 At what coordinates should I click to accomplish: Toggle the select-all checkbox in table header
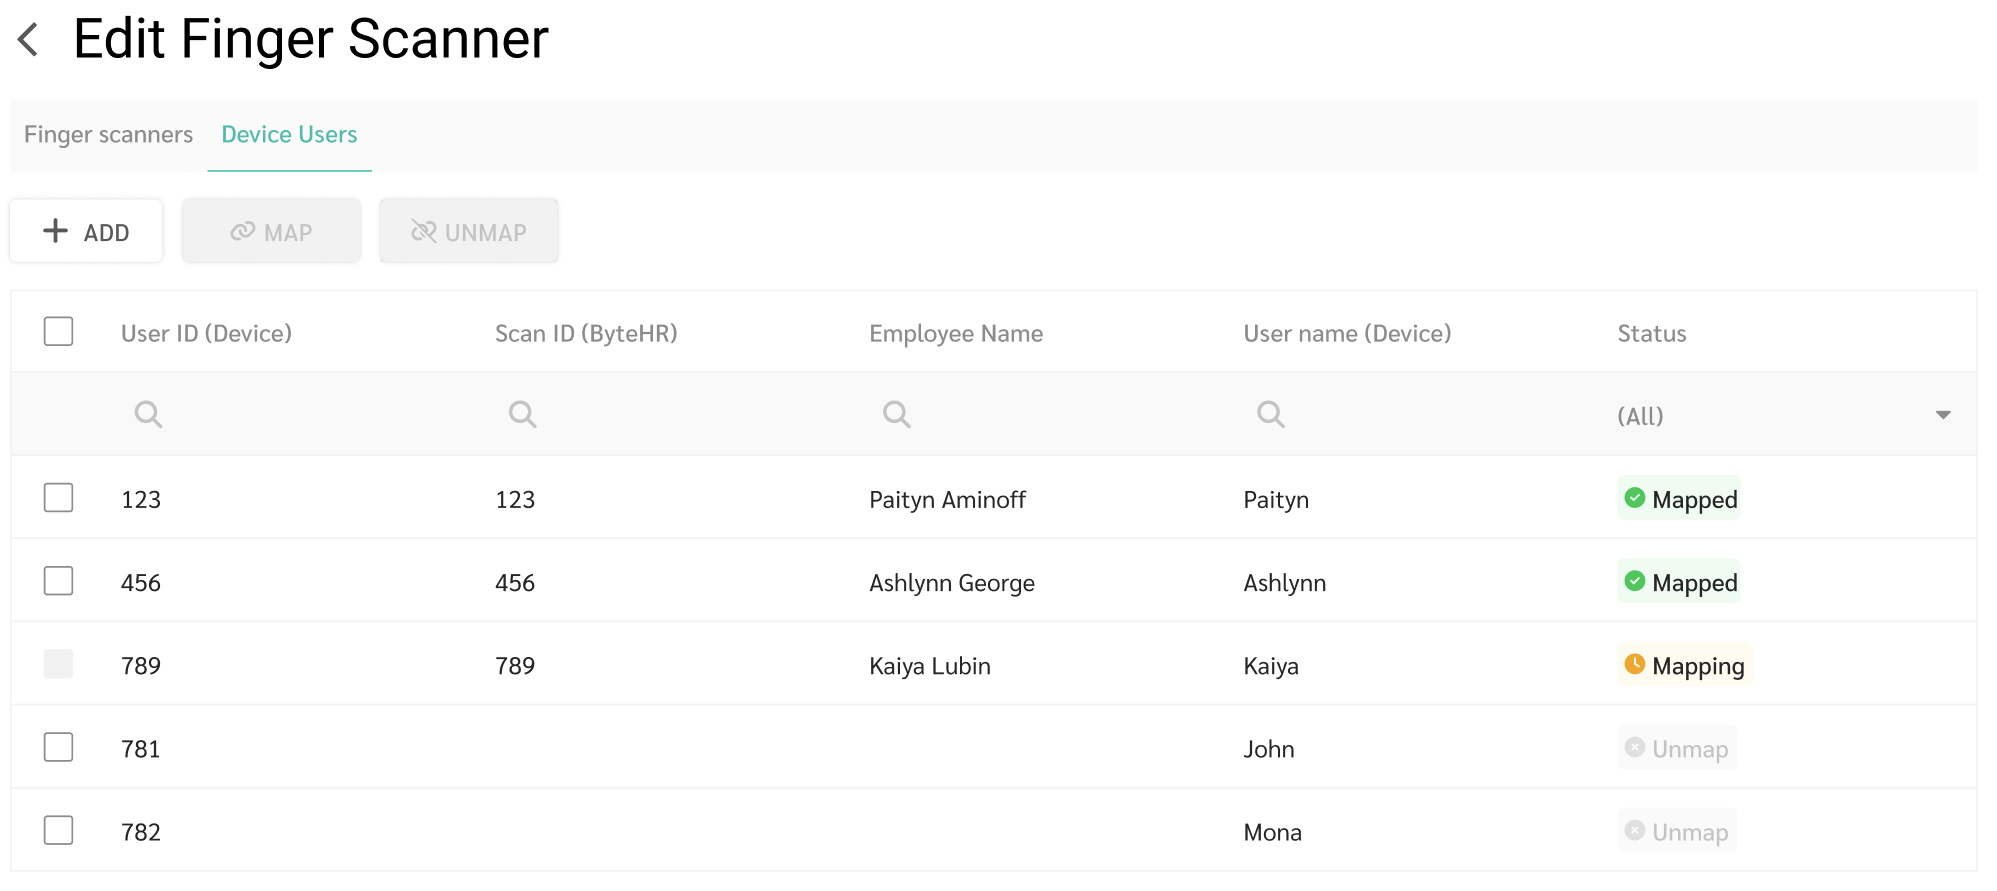click(59, 331)
